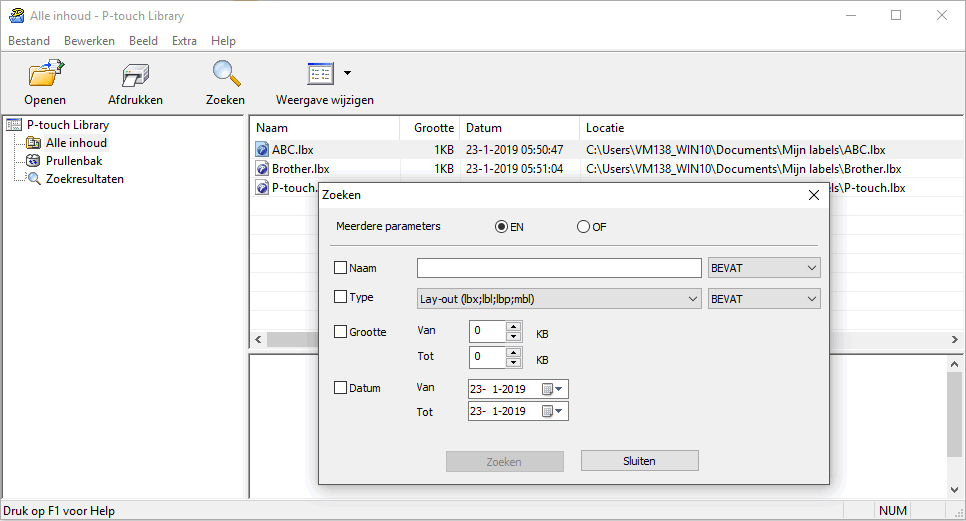
Task: Open the Datum Tot calendar dropdown
Action: [x=553, y=411]
